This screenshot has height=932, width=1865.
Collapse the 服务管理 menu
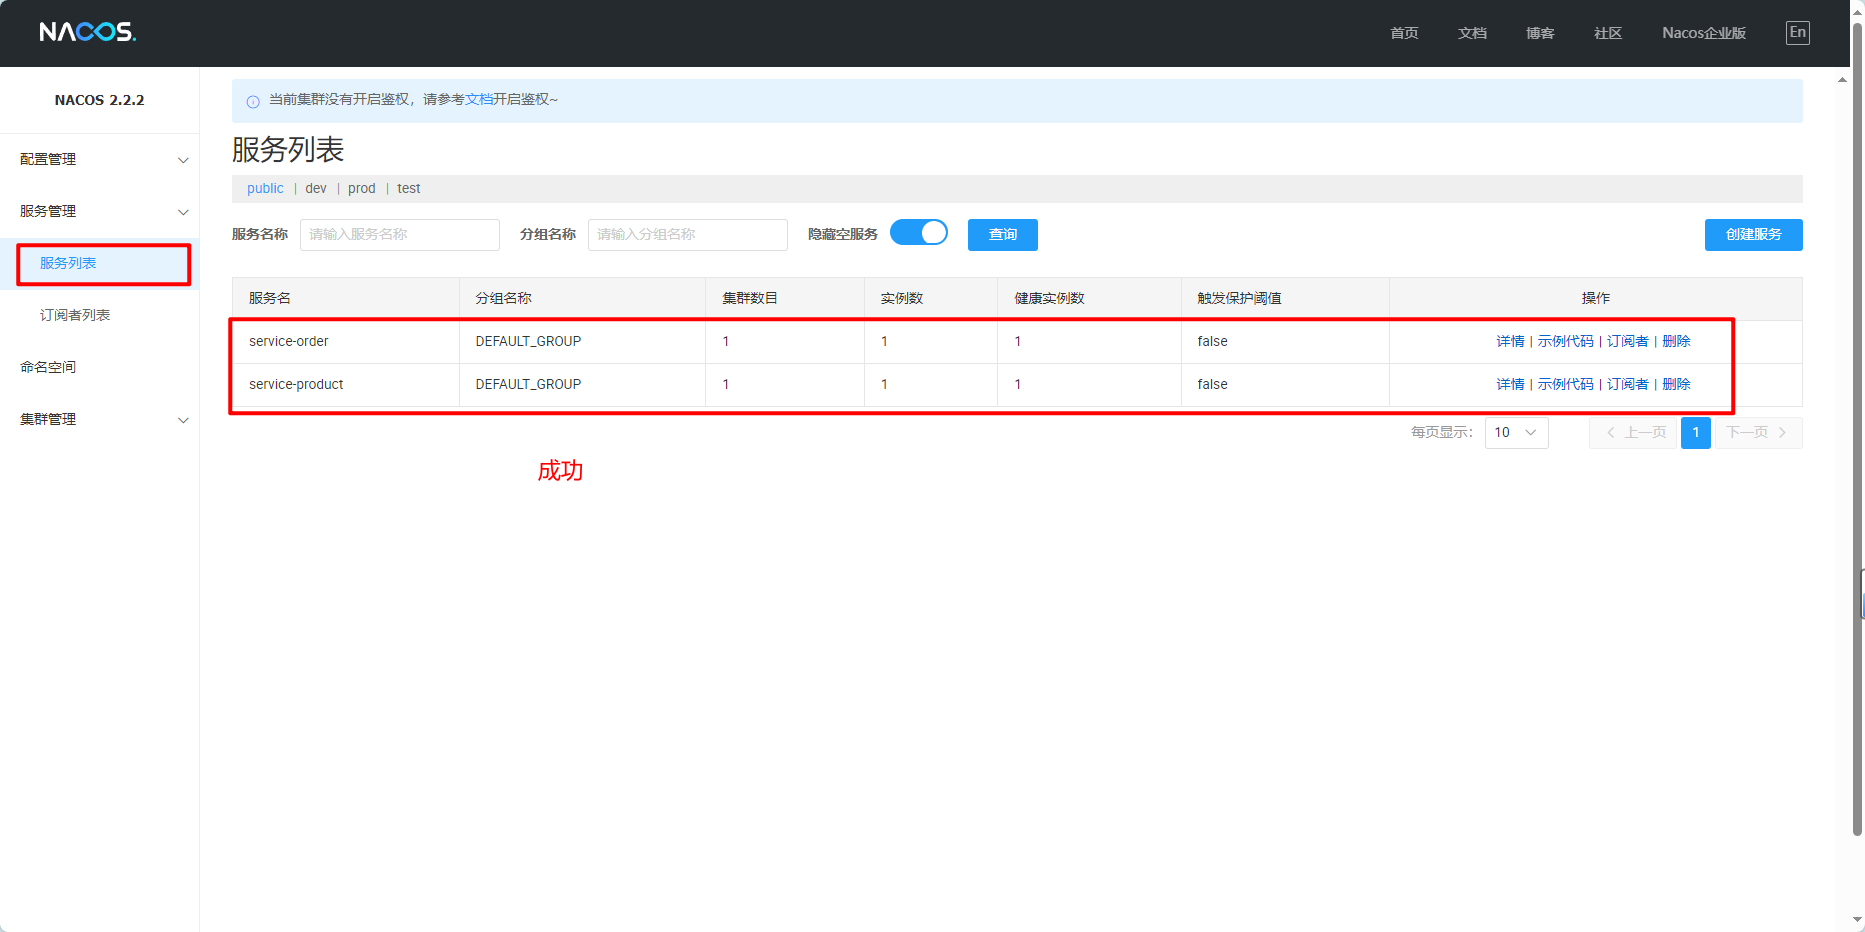point(100,212)
